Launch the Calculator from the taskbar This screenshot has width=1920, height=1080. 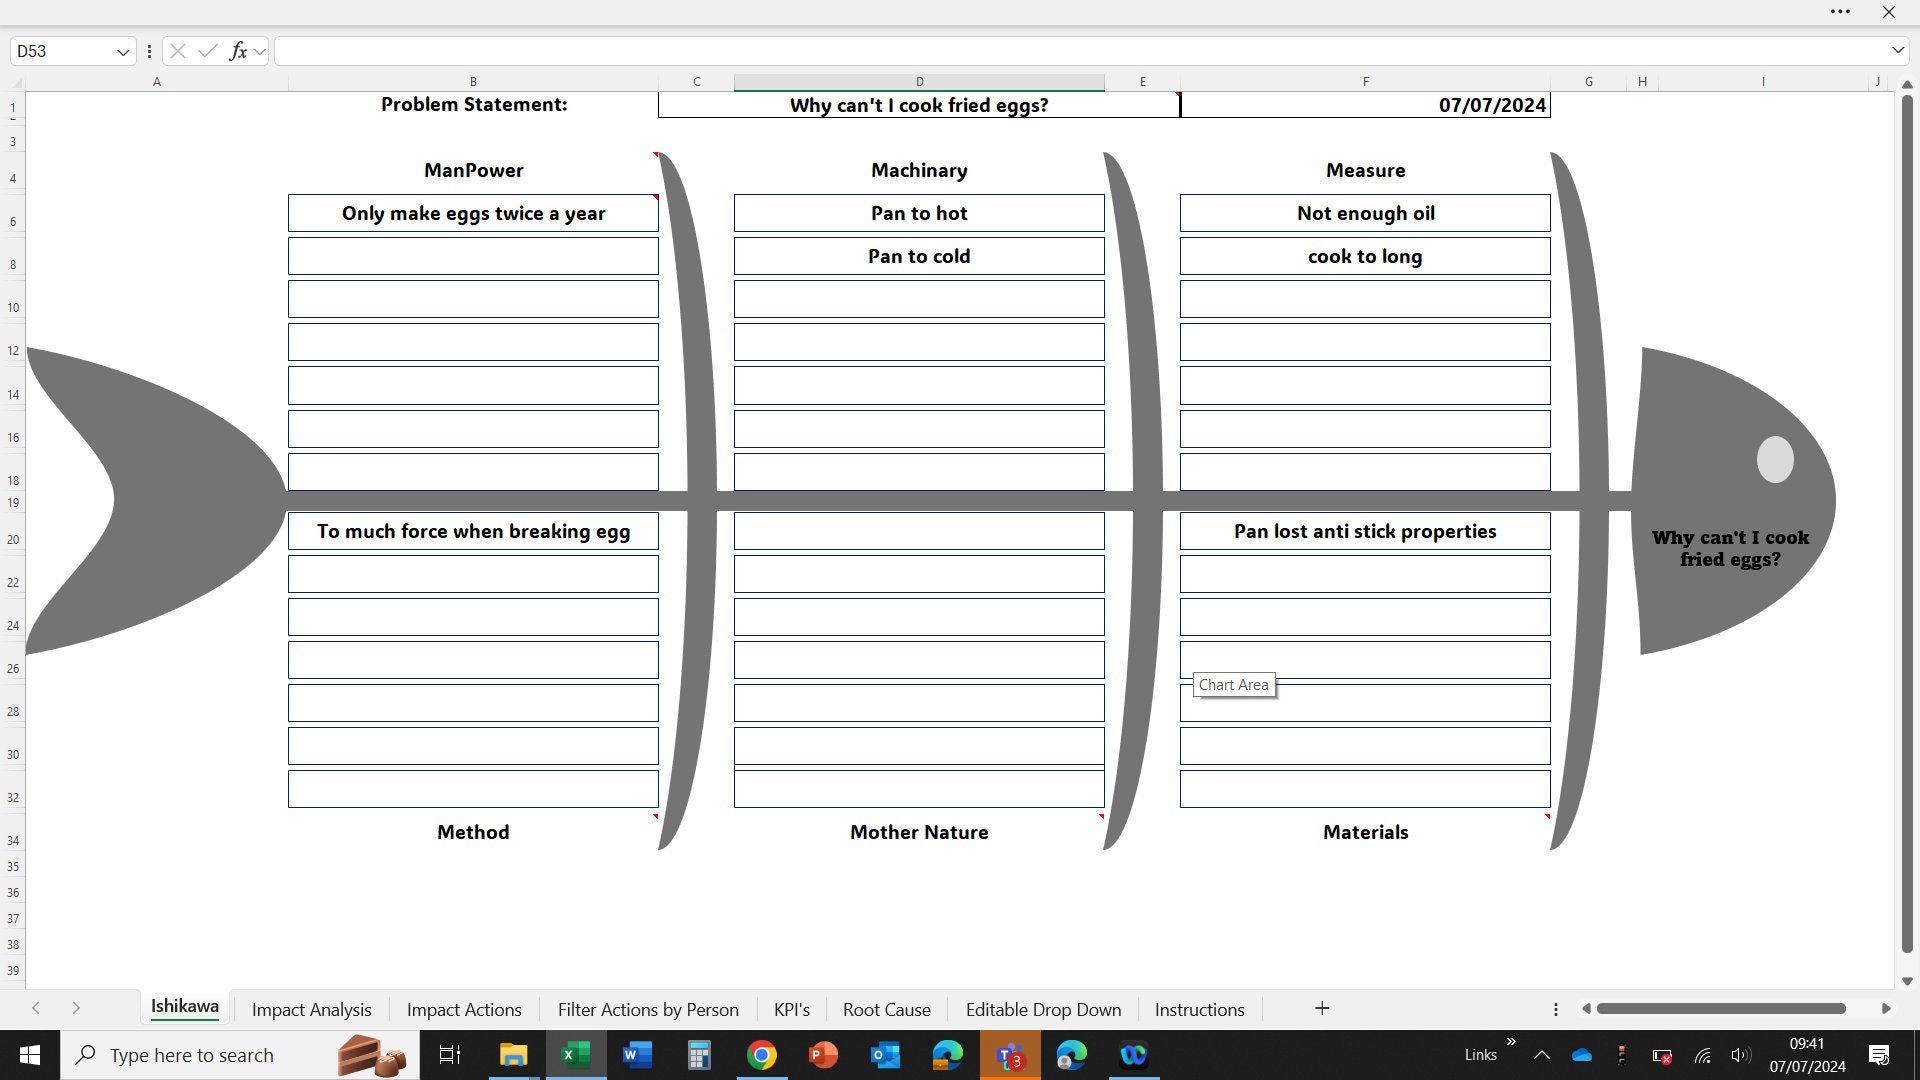699,1055
